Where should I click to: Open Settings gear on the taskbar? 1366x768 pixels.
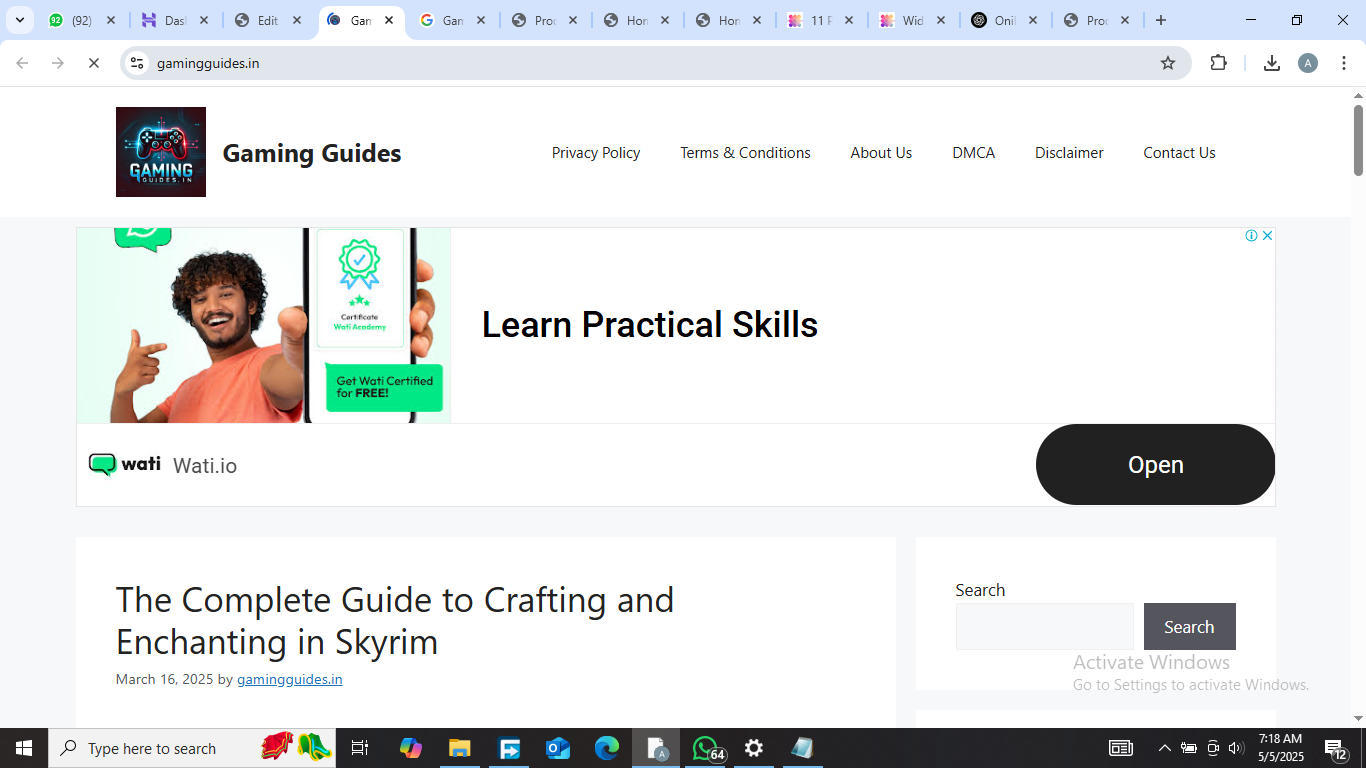754,748
